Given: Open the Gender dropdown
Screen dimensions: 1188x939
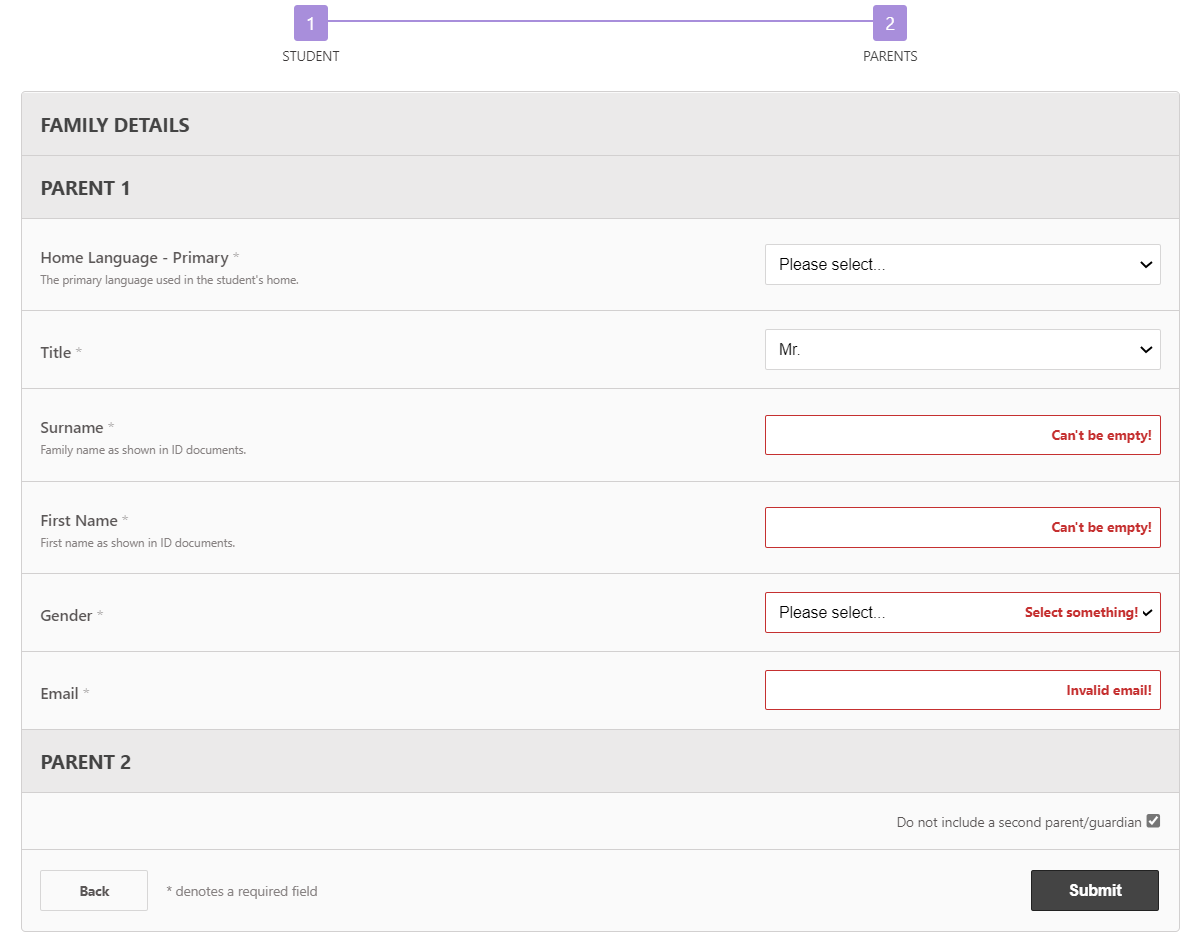Looking at the screenshot, I should point(962,612).
